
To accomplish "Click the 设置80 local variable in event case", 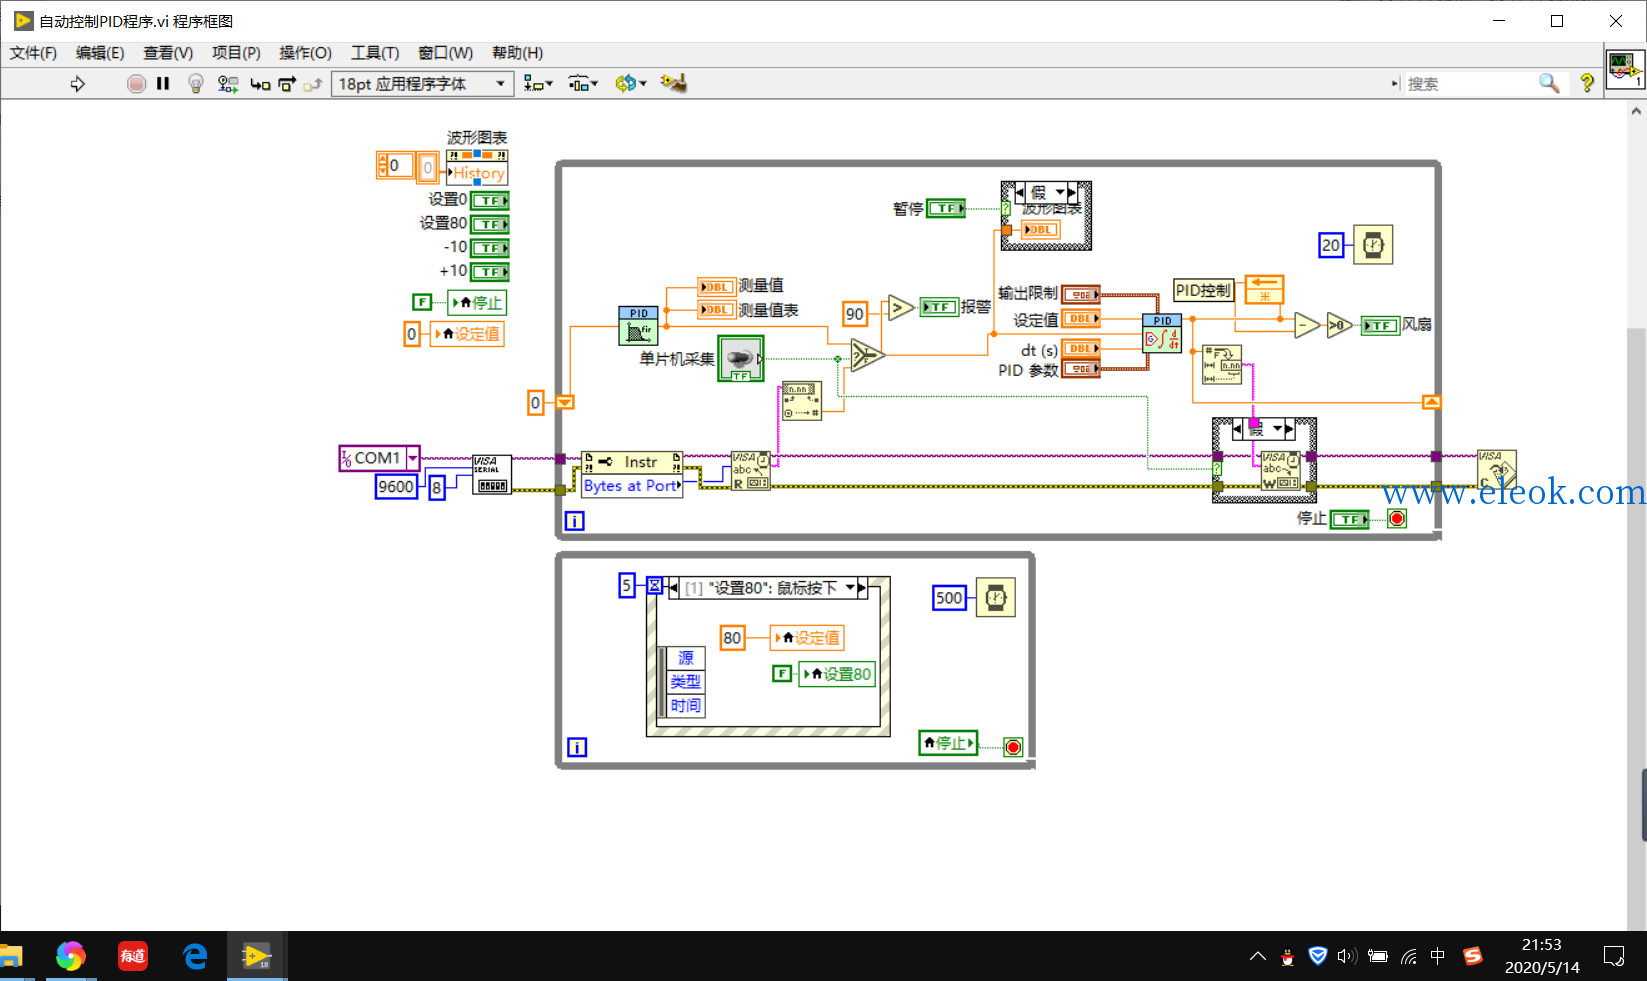I will pos(838,674).
